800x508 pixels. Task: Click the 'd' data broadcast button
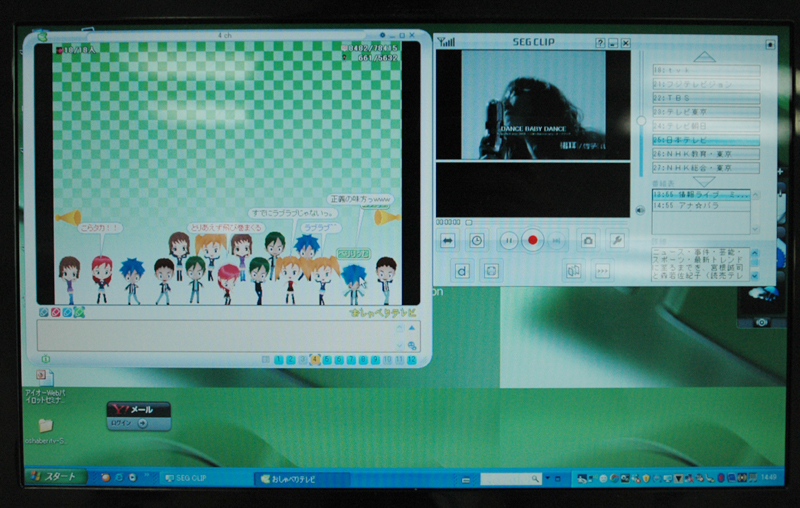point(462,270)
